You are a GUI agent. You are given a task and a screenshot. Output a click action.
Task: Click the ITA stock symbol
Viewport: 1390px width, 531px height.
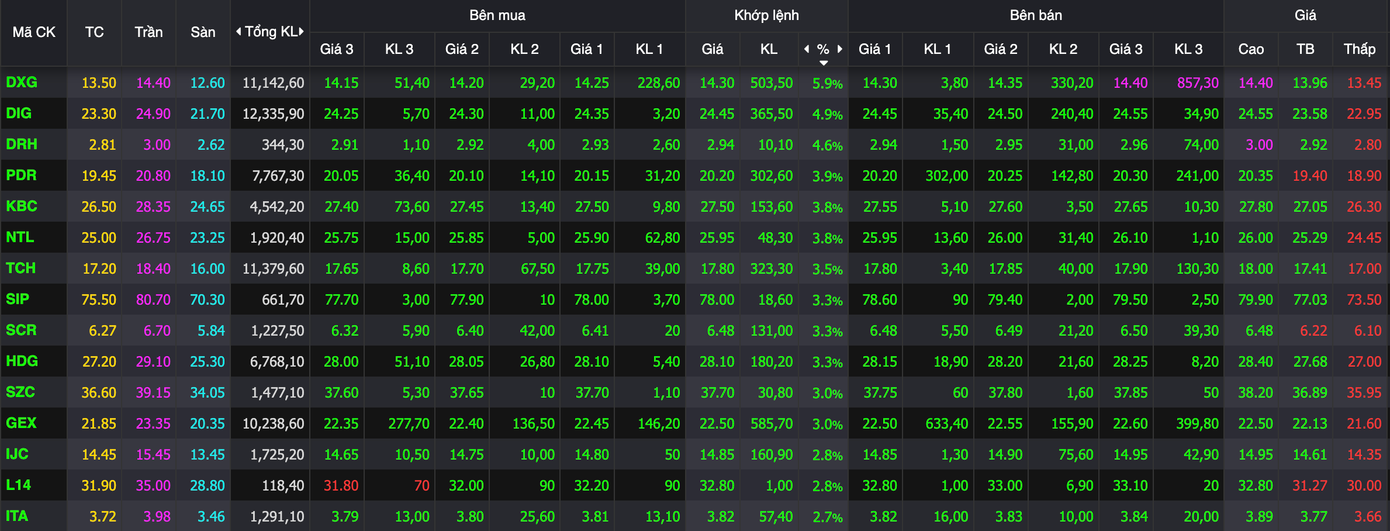tap(18, 517)
